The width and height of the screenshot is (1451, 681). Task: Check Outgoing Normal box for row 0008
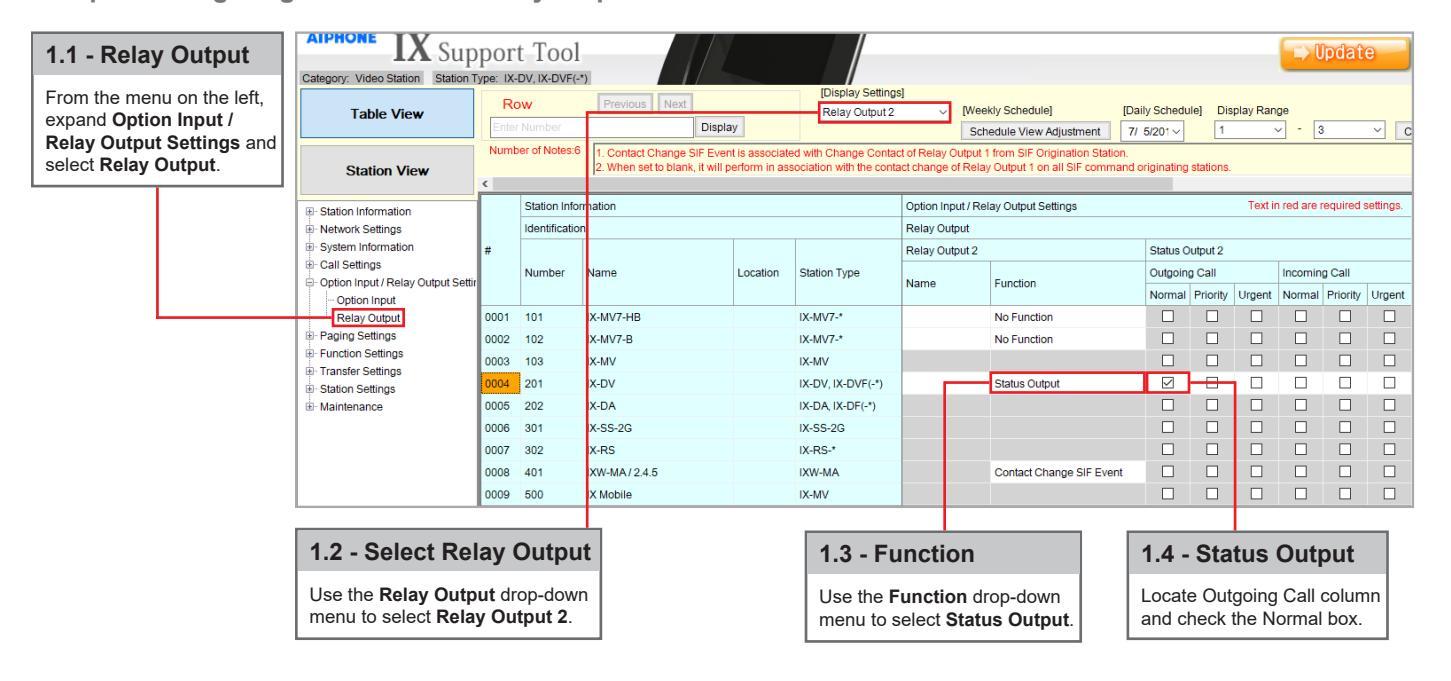[x=1167, y=471]
